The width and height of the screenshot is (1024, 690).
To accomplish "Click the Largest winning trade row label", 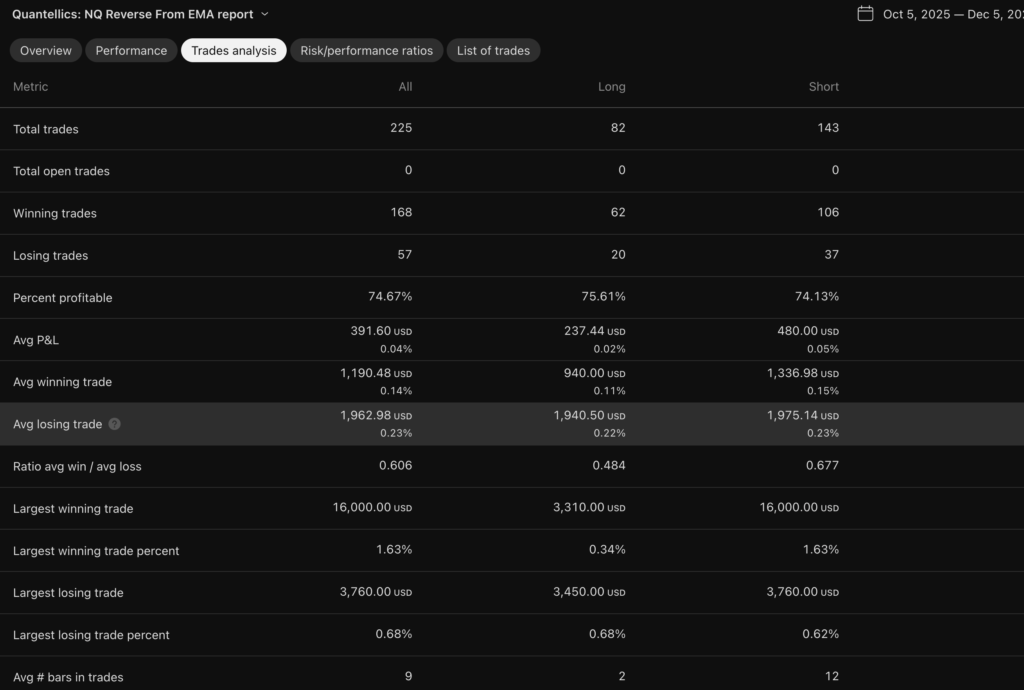I will [73, 508].
